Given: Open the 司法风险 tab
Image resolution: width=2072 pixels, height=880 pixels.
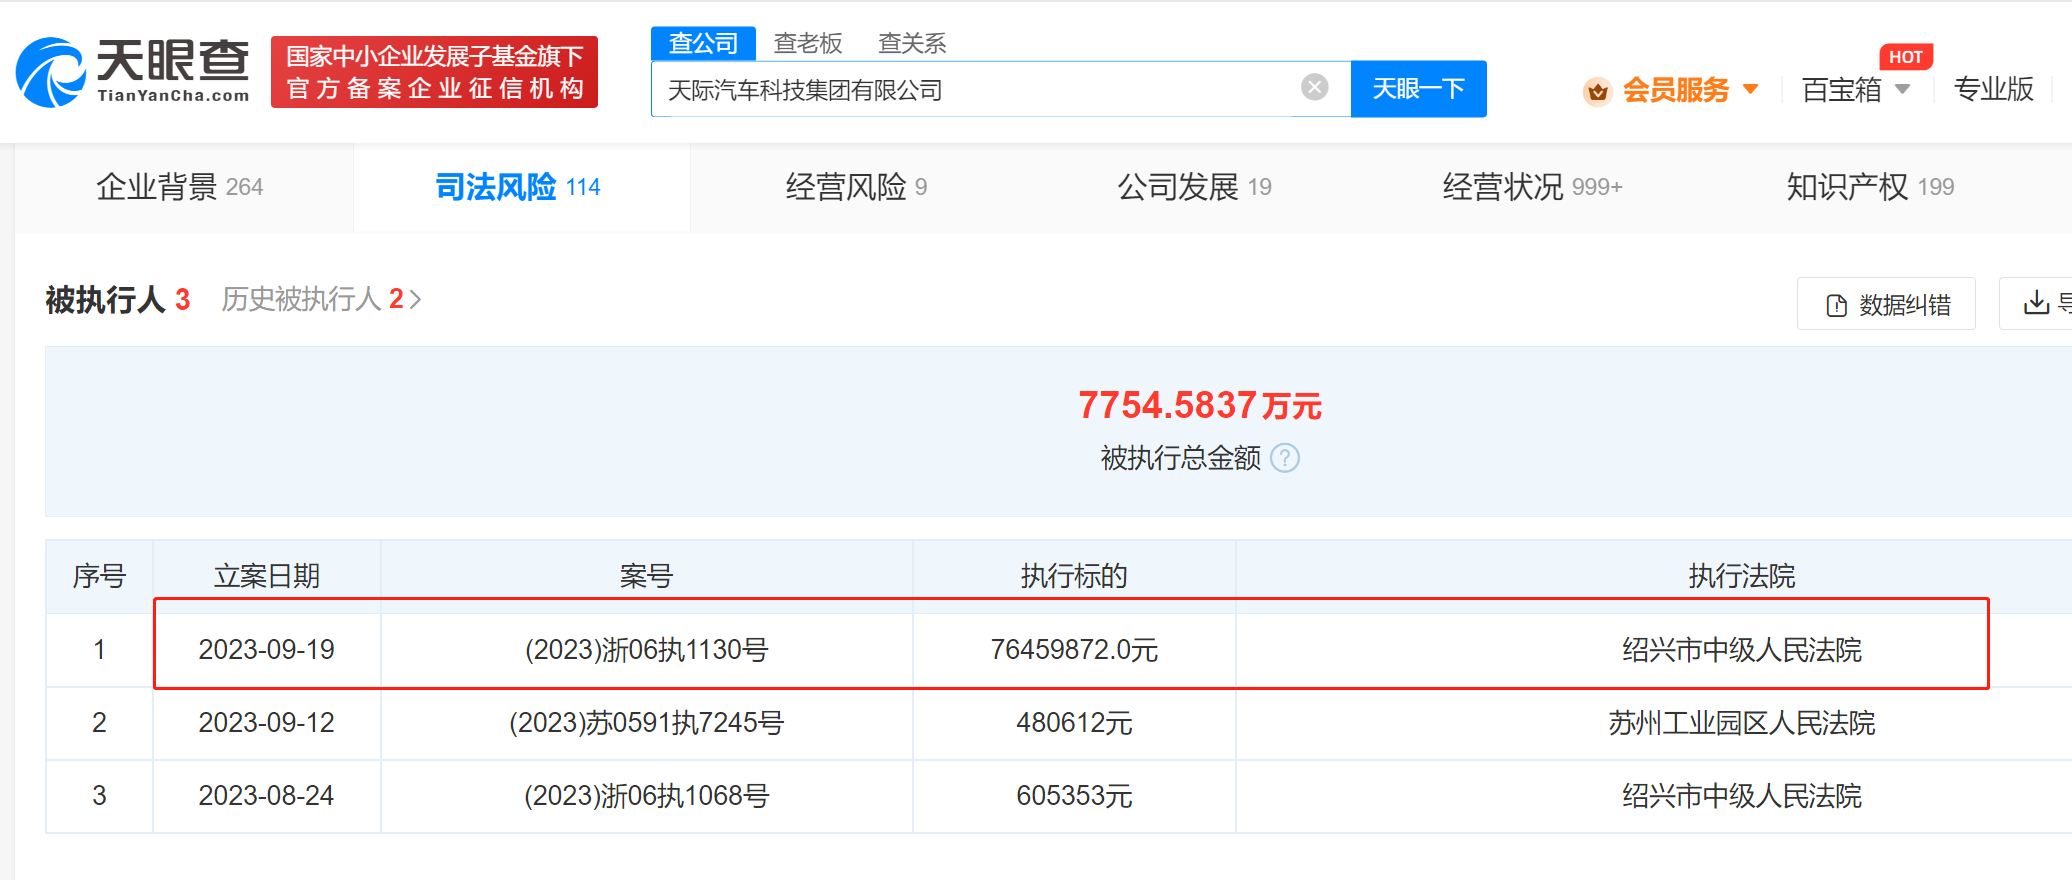Looking at the screenshot, I should (518, 187).
